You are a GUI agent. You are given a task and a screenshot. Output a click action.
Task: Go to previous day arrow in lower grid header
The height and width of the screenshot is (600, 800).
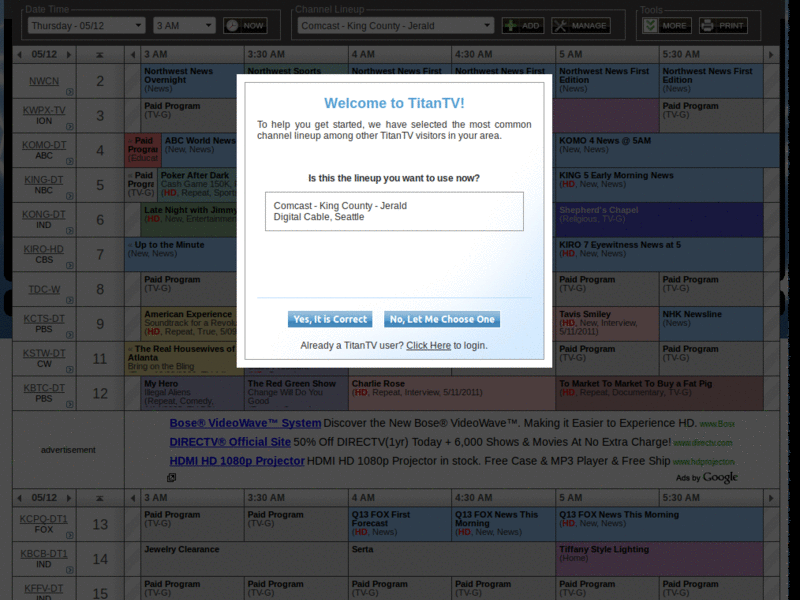[19, 498]
